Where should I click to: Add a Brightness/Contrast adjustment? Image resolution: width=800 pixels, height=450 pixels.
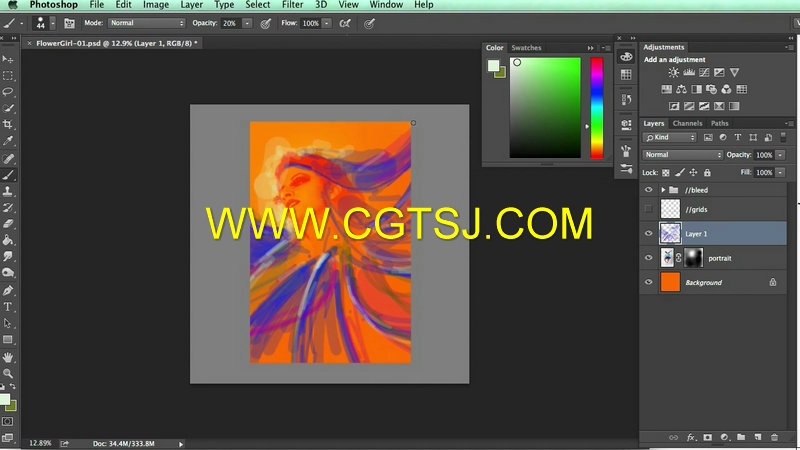(673, 72)
